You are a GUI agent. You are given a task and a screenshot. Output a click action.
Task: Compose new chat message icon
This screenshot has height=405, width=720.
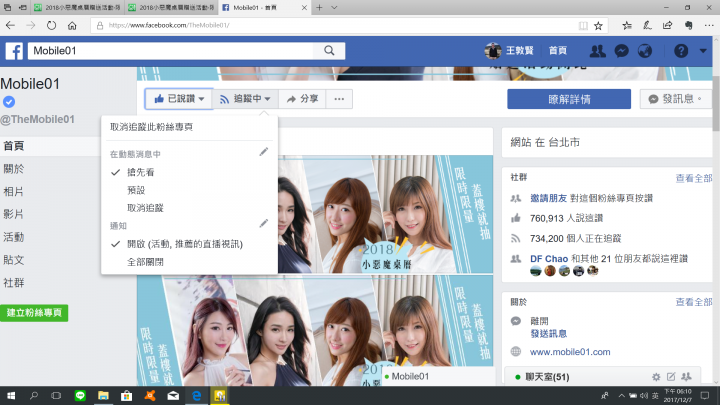pos(671,377)
